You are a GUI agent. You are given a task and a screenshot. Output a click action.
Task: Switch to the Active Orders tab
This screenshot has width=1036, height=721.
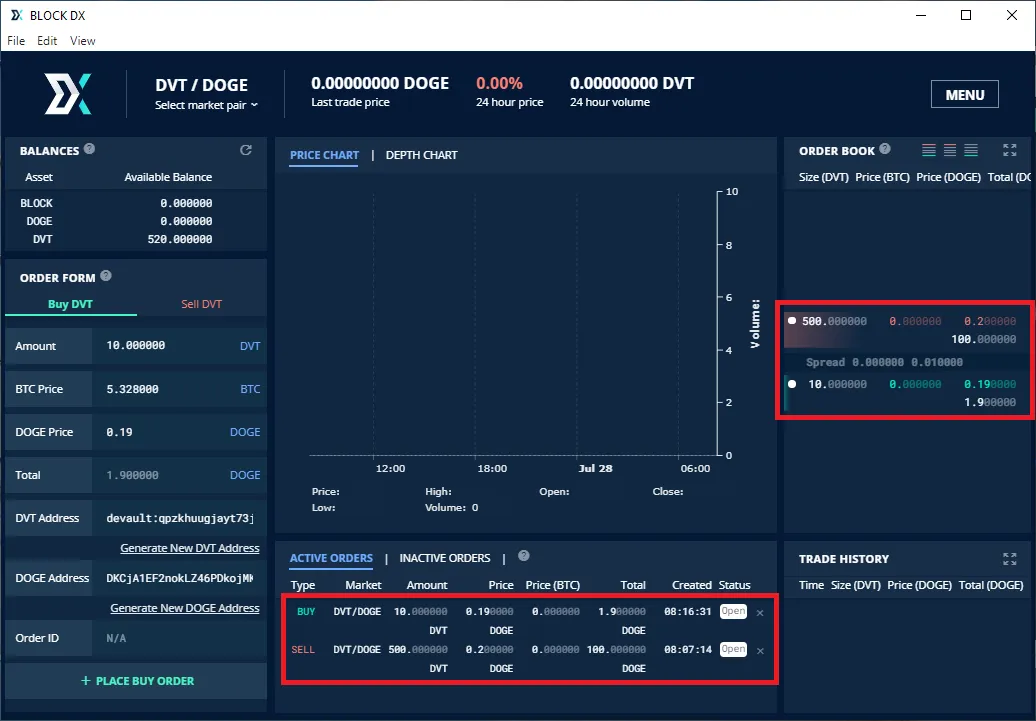[x=331, y=558]
